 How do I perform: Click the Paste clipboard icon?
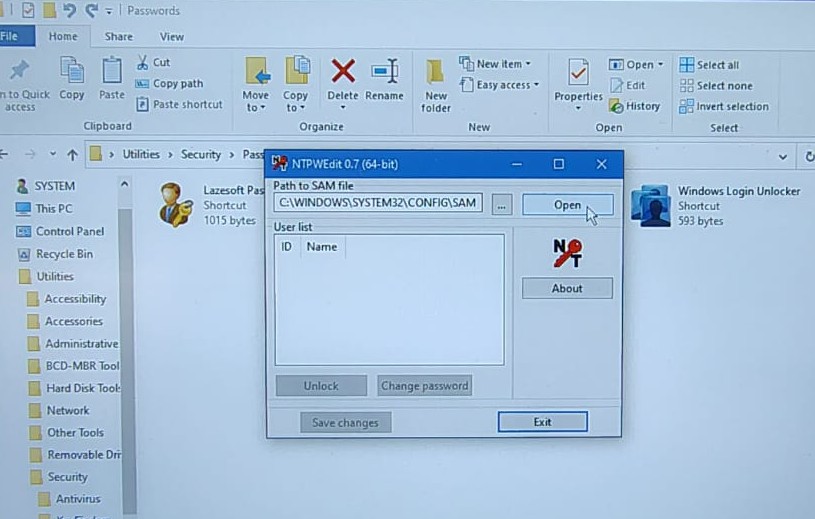click(x=112, y=72)
